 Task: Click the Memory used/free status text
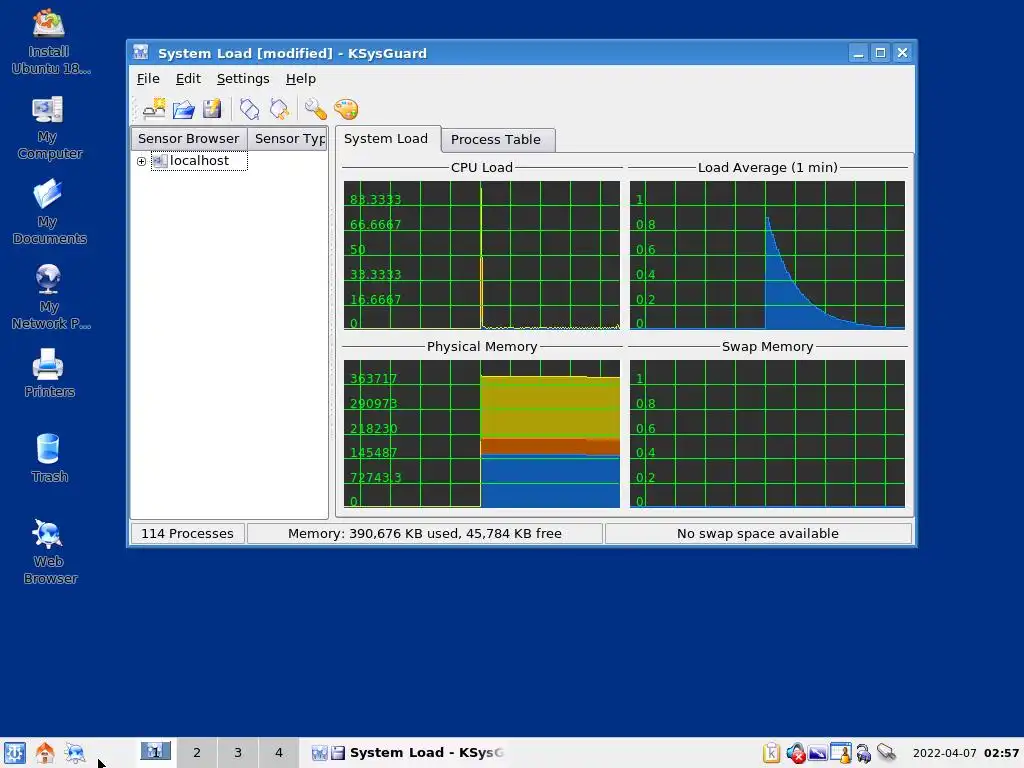pyautogui.click(x=424, y=534)
